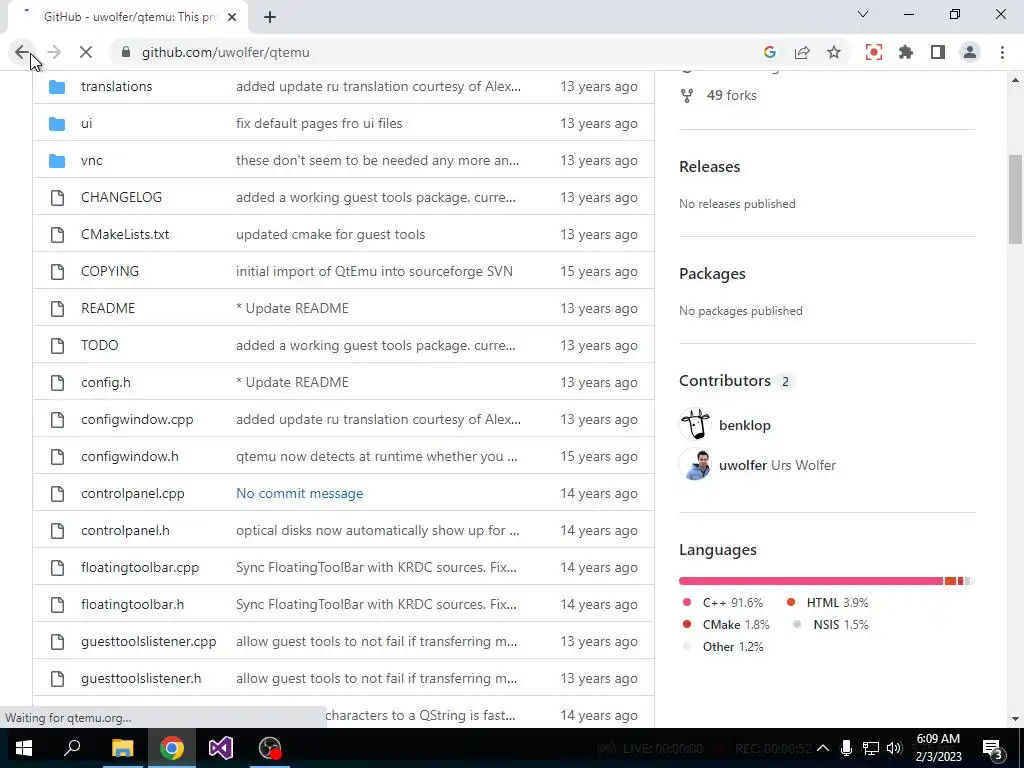Open controlpanel.h
This screenshot has height=768, width=1024.
tap(125, 530)
